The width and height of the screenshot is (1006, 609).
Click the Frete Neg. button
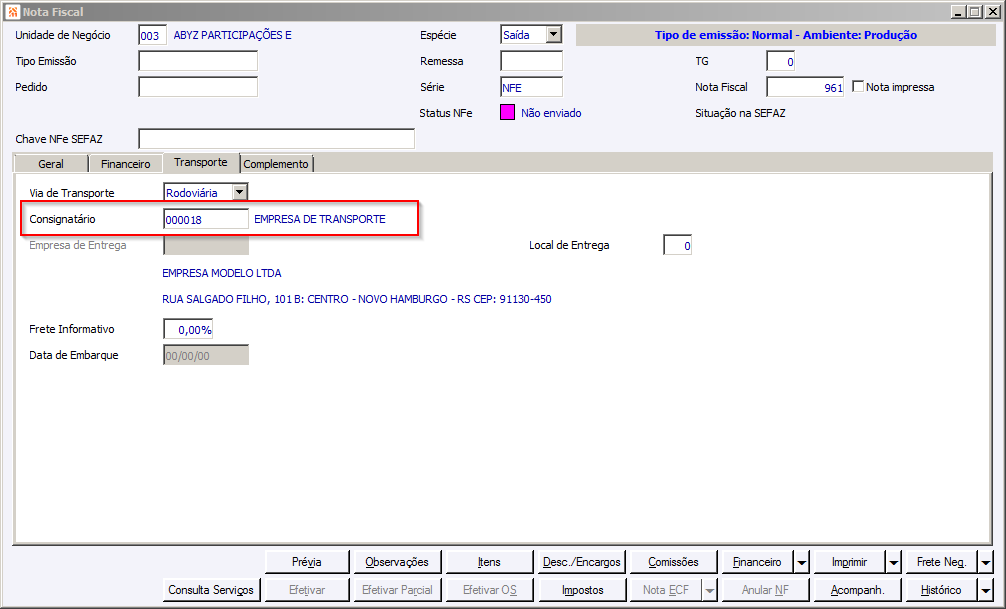tap(941, 562)
